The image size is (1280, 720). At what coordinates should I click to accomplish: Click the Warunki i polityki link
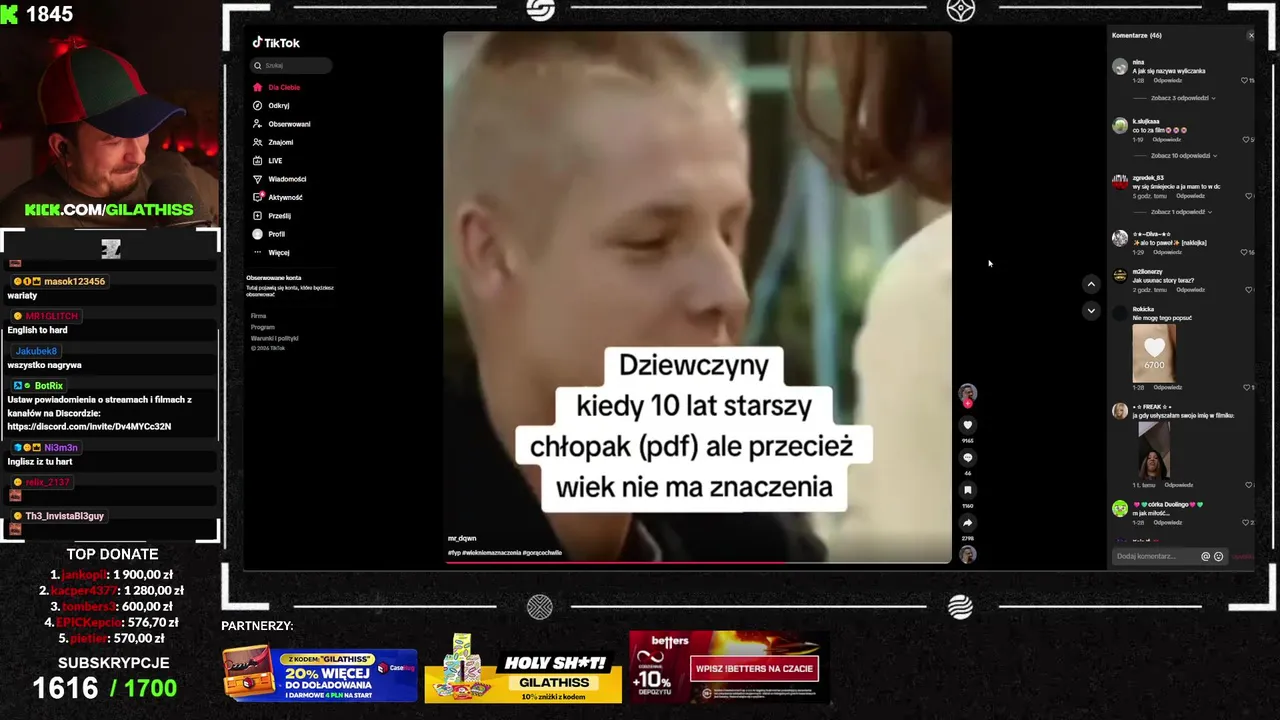(x=275, y=338)
